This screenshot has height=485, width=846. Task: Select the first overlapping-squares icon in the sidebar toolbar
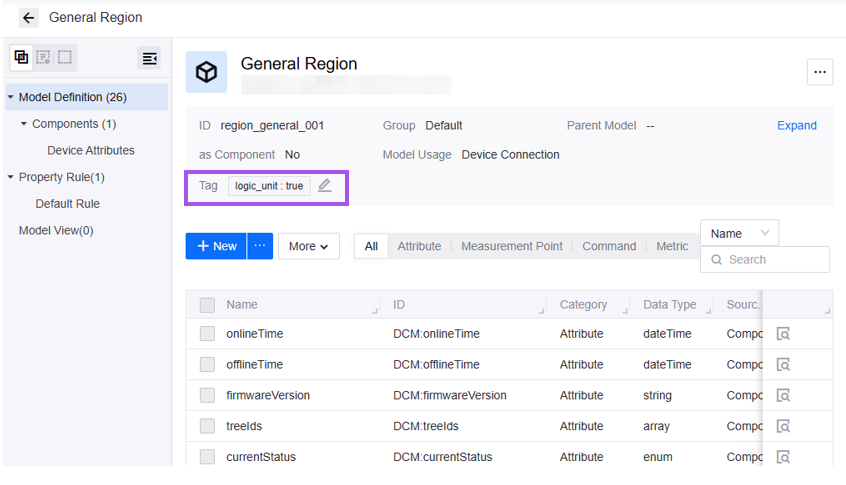pyautogui.click(x=21, y=58)
